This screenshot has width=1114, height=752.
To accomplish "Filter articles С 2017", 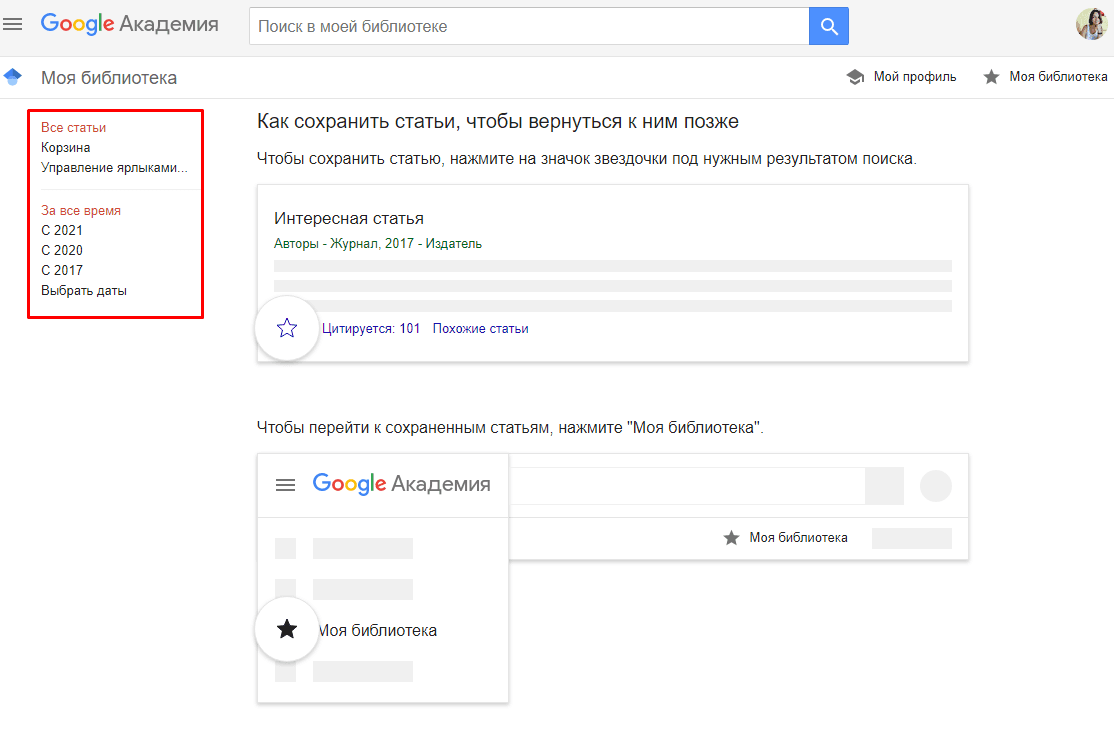I will coord(62,270).
